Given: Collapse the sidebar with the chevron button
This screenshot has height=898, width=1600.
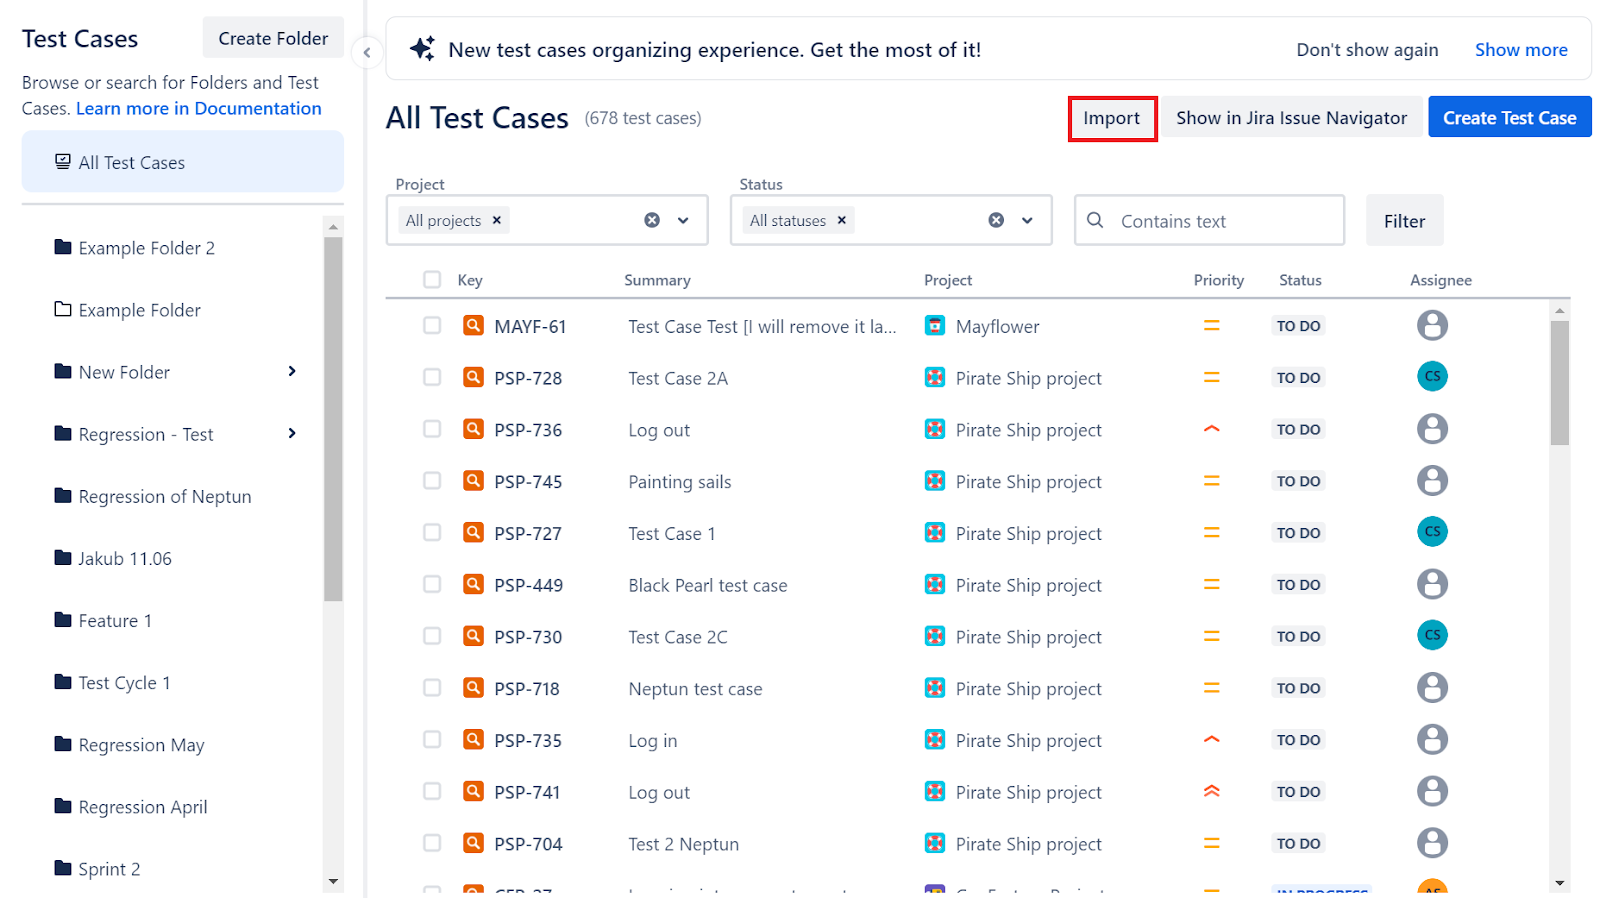Looking at the screenshot, I should click(x=367, y=53).
